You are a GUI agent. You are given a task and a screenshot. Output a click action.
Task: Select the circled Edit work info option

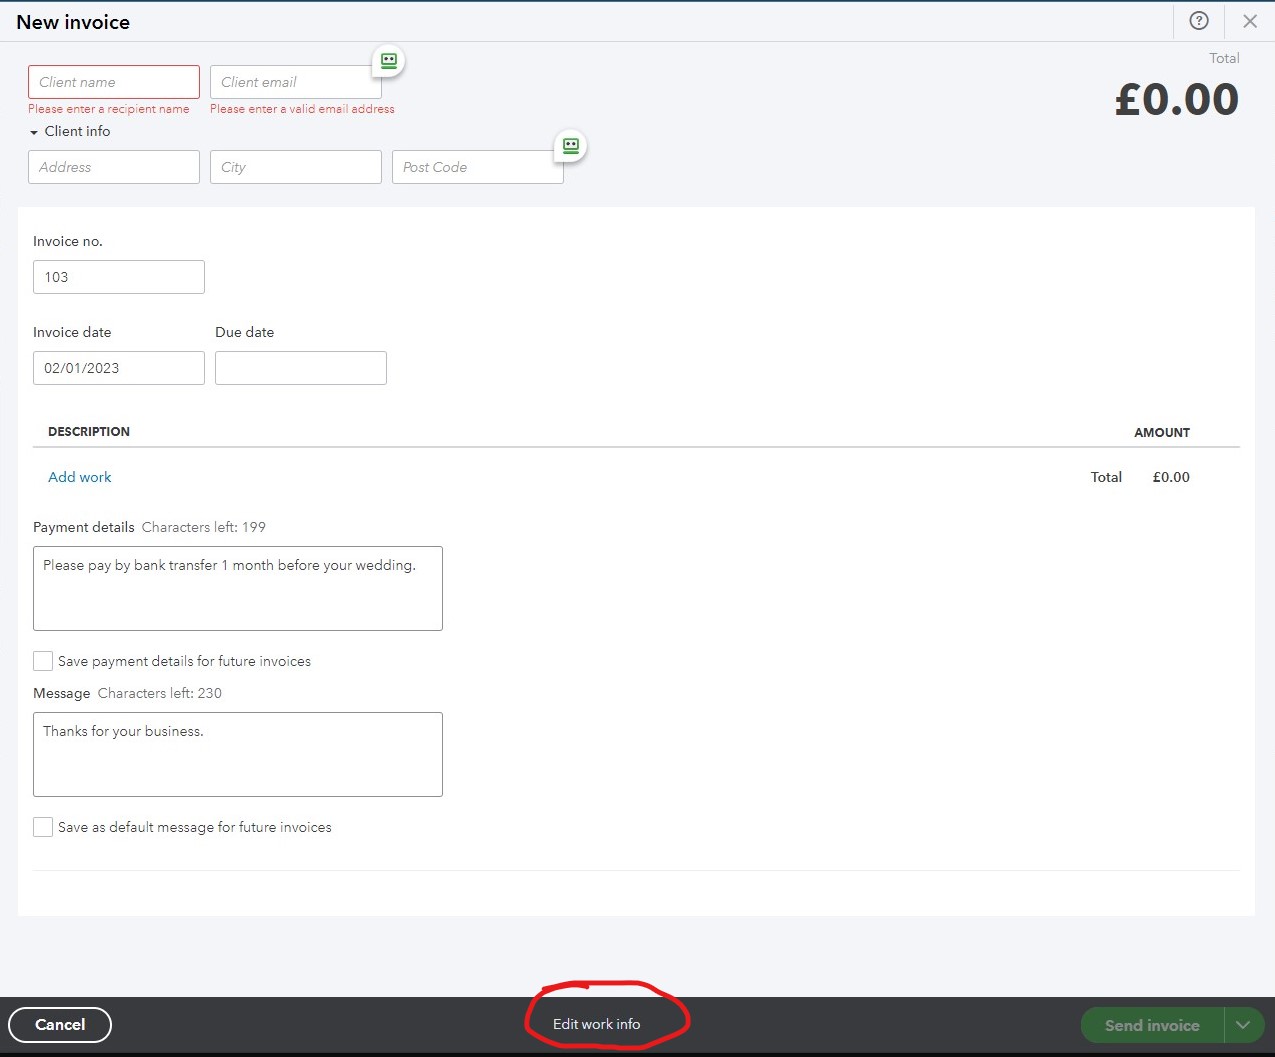596,1024
